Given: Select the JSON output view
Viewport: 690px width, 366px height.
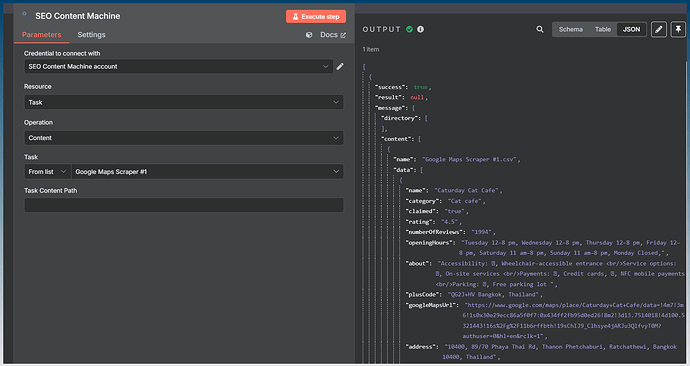Looking at the screenshot, I should pos(631,29).
